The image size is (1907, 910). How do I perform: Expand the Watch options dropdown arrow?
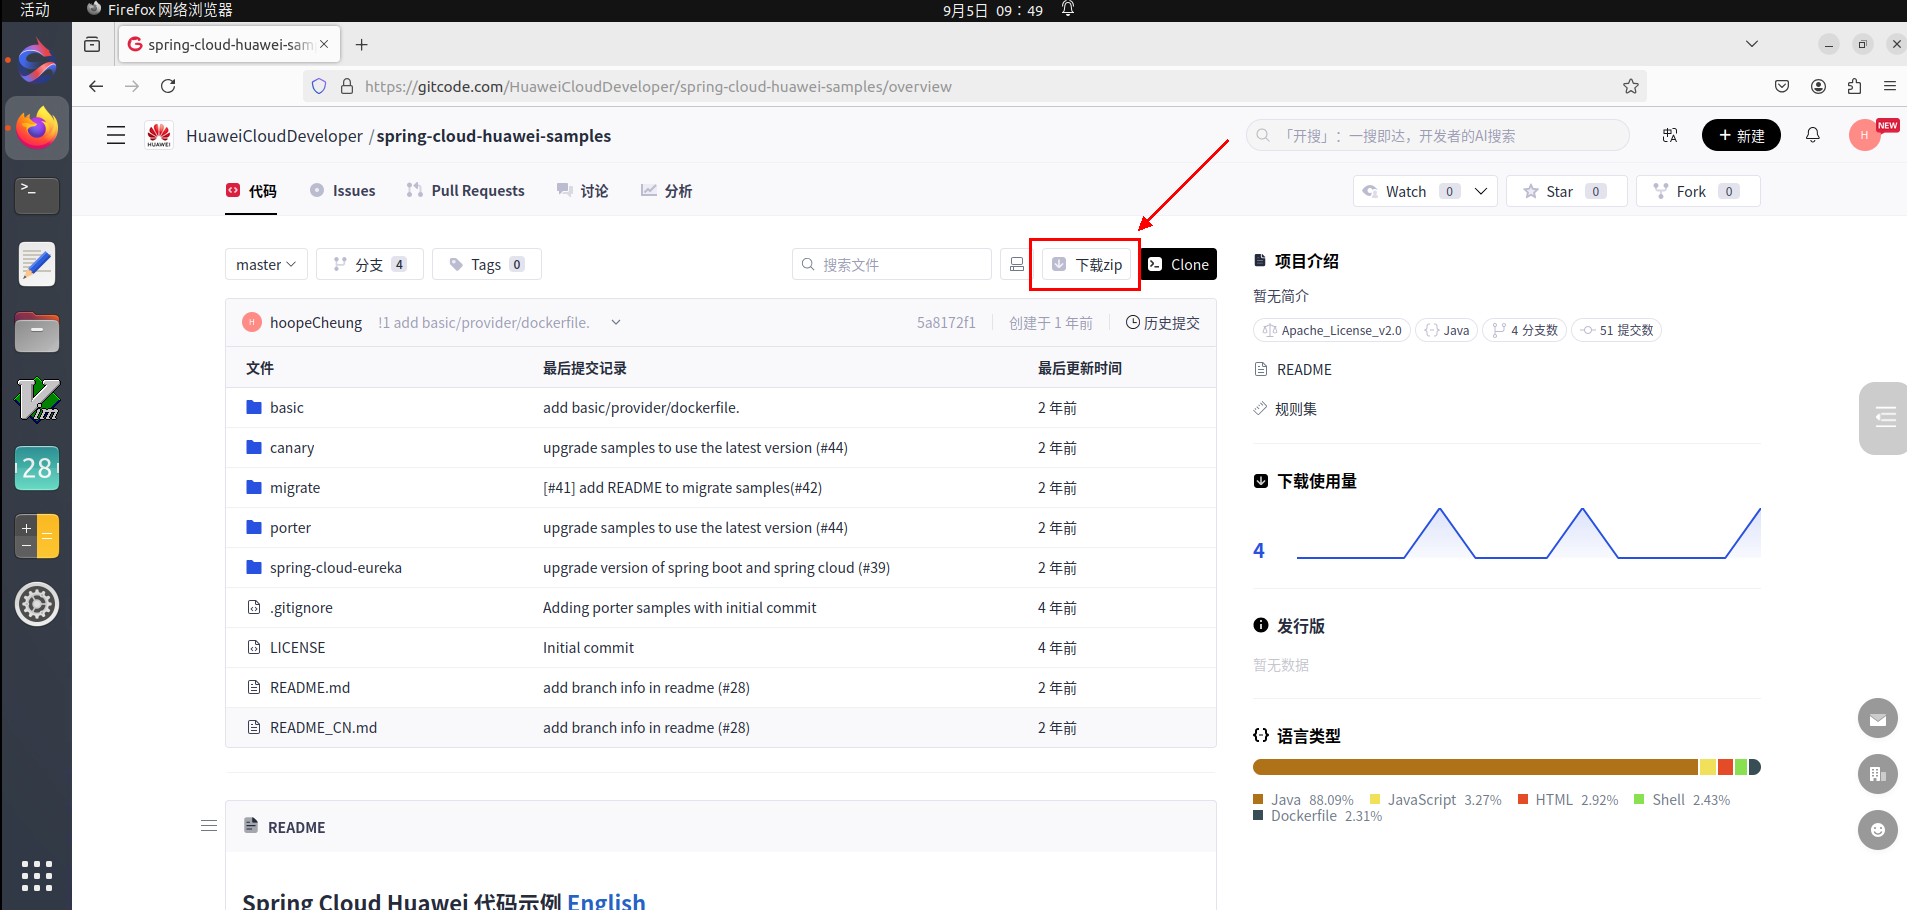1481,191
